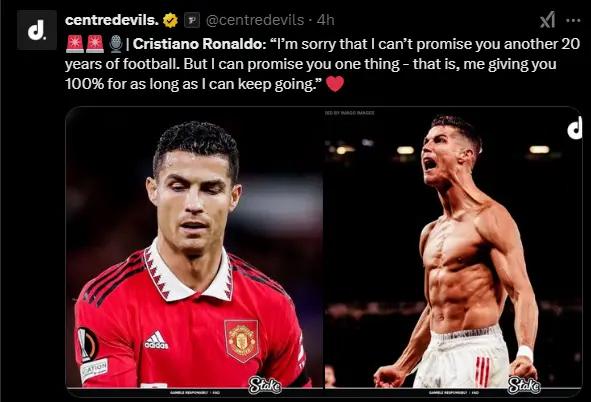Click the Stake logo on left photo
The image size is (591, 402).
265,385
